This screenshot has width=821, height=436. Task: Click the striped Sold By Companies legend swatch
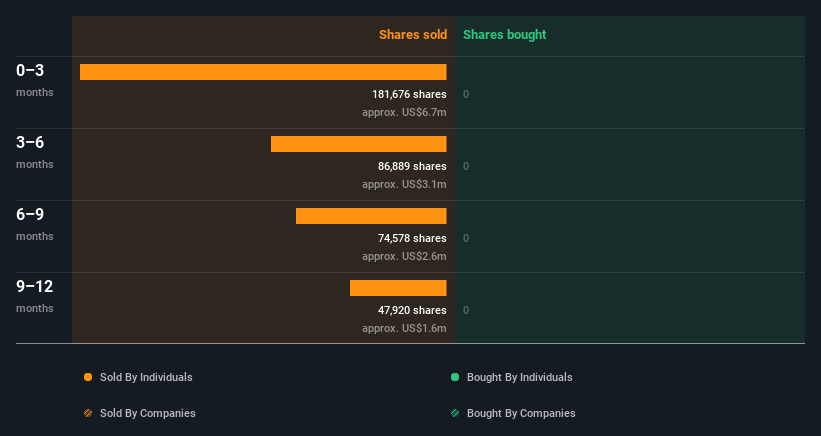pyautogui.click(x=88, y=413)
